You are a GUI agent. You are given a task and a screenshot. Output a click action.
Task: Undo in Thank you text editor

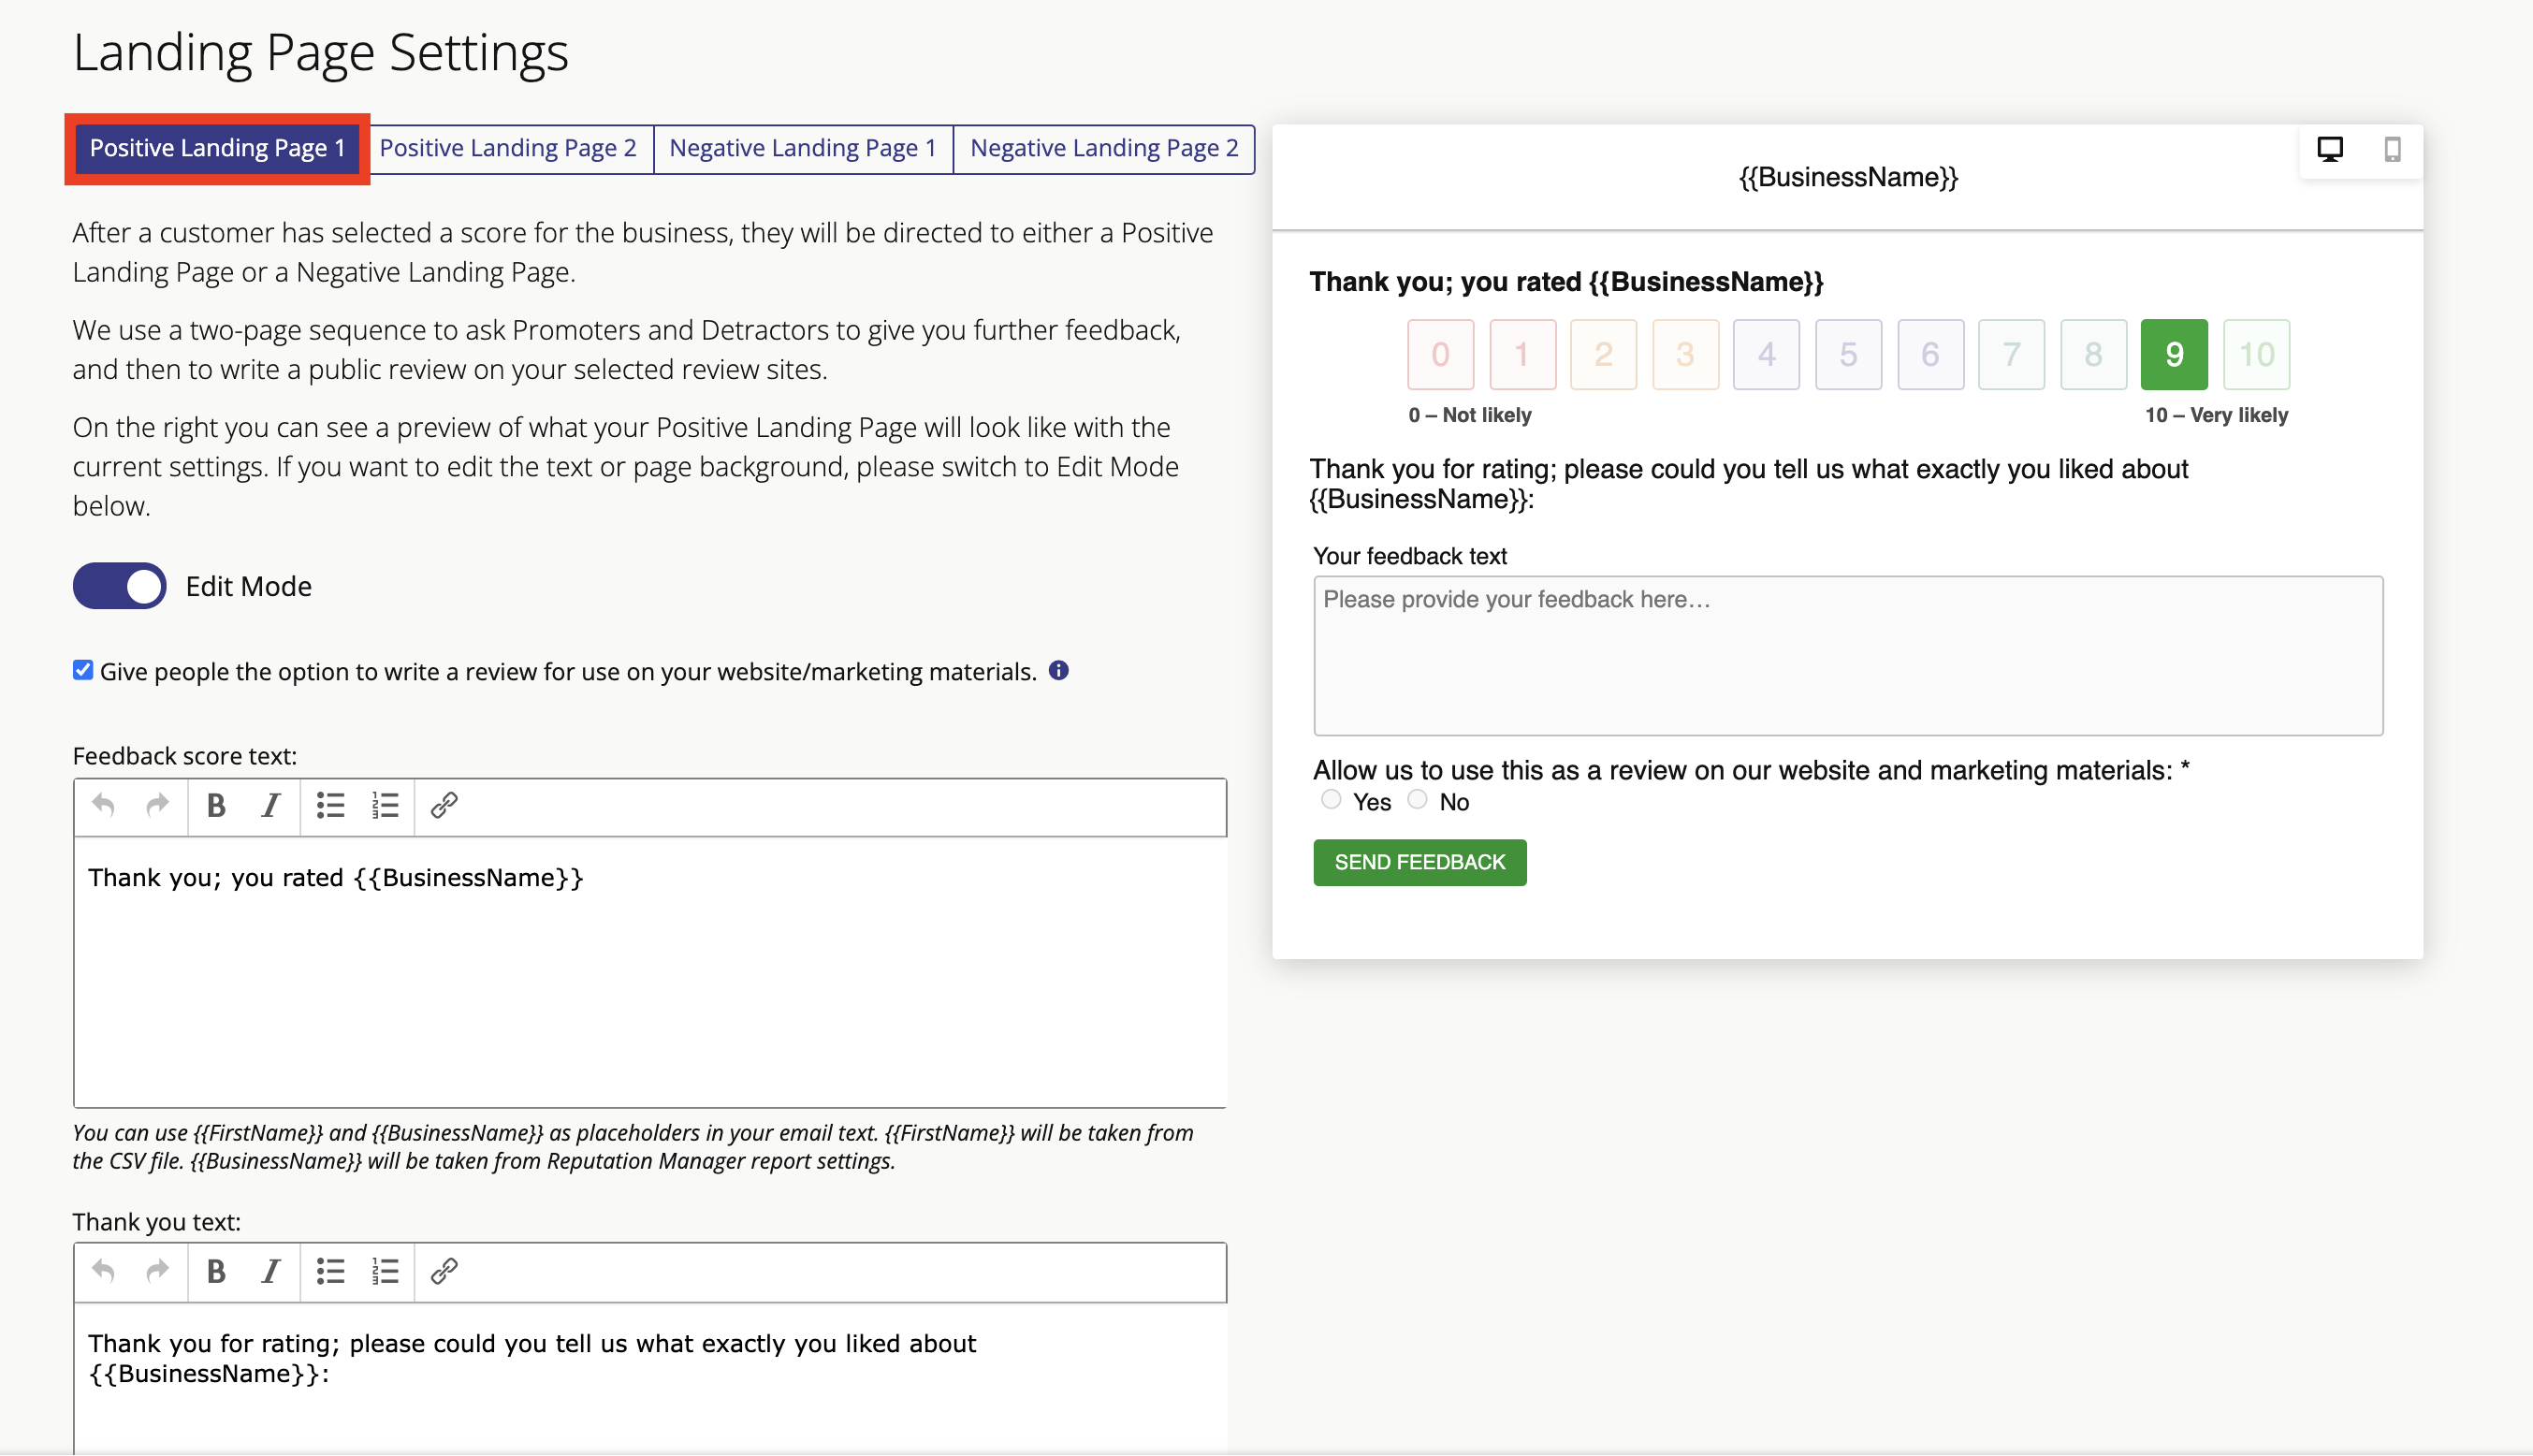[103, 1272]
